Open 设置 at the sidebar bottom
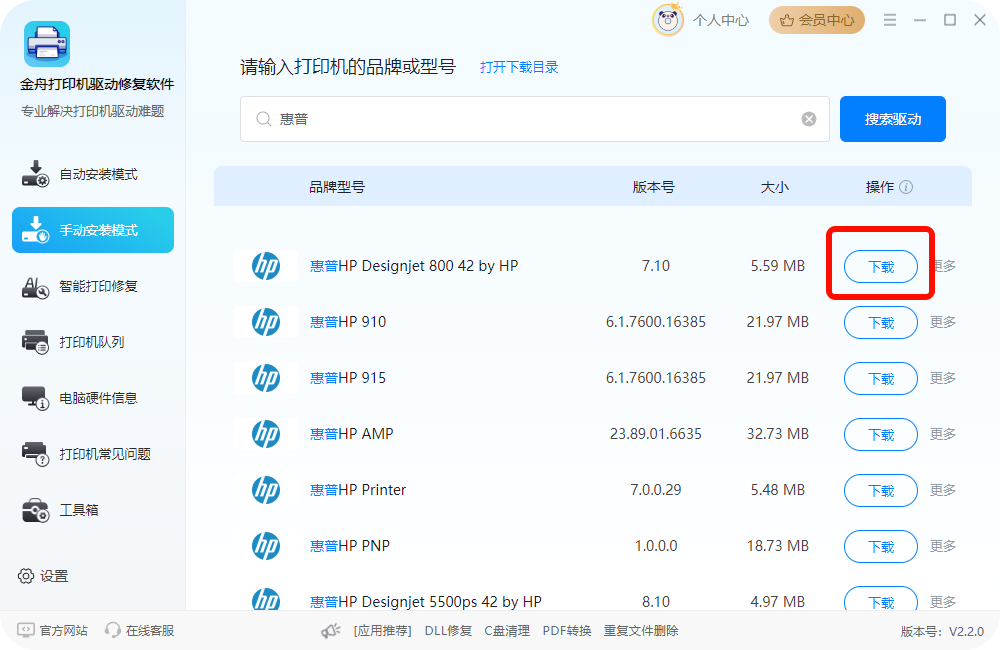1000x650 pixels. 43,576
